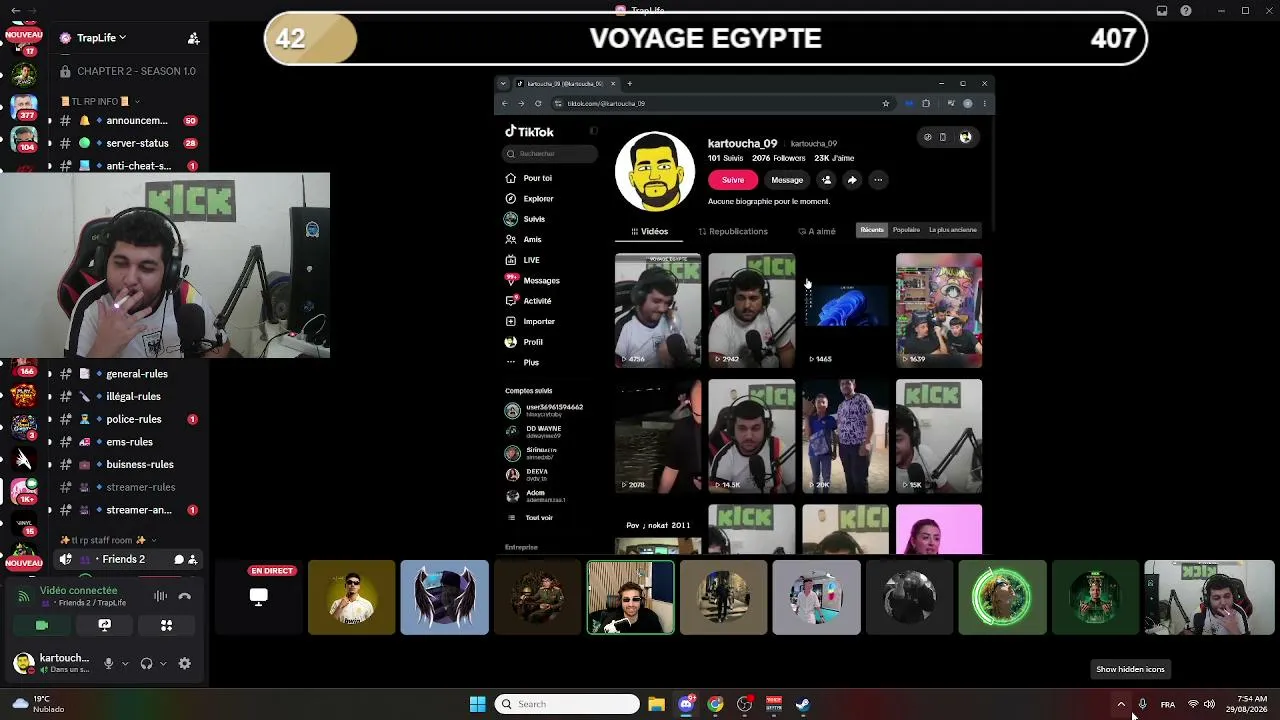This screenshot has width=1280, height=720.
Task: Click Tout voir under Comptes suivis
Action: click(531, 518)
